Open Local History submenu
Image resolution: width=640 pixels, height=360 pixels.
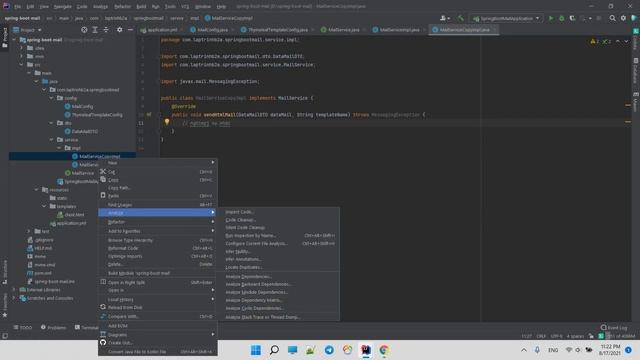pos(157,300)
